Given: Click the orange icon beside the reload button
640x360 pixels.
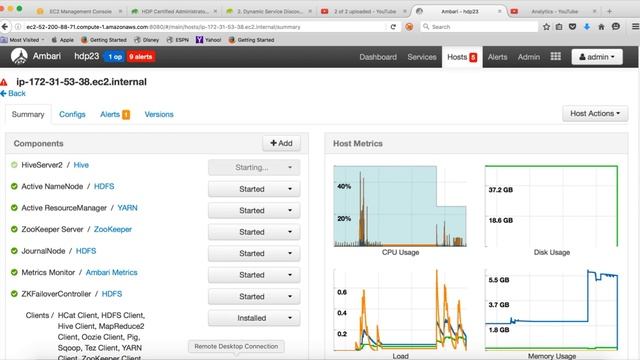Looking at the screenshot, I should click(x=409, y=27).
